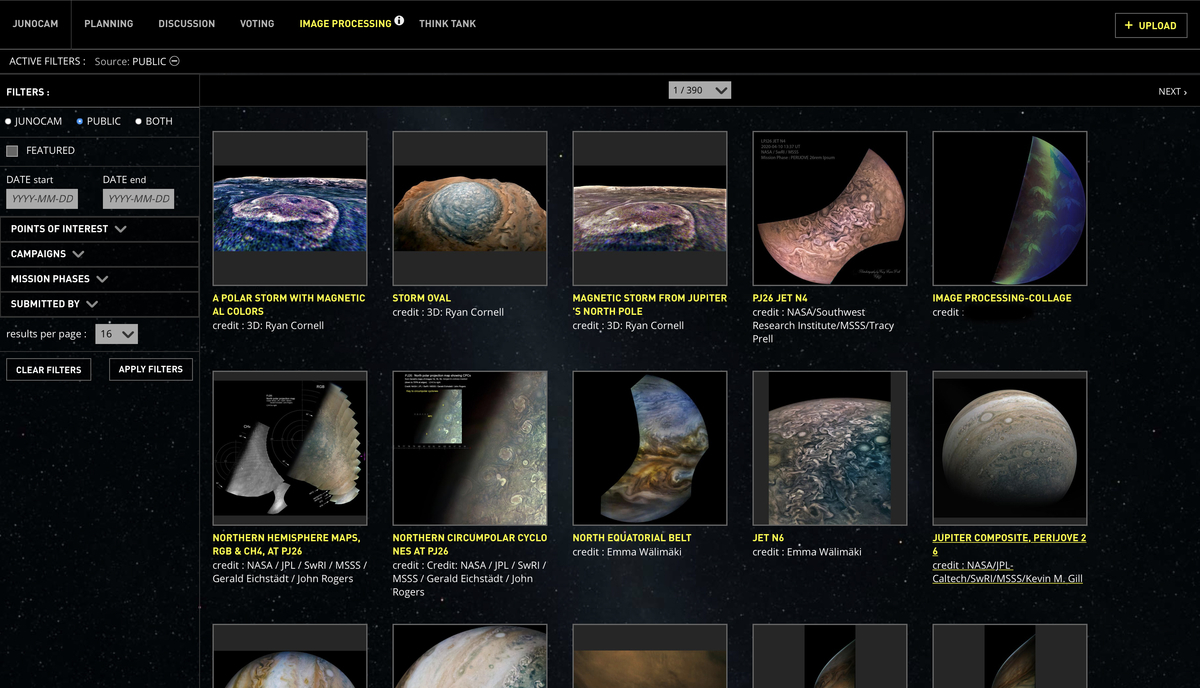The height and width of the screenshot is (688, 1200).
Task: Open the results per page dropdown
Action: point(116,334)
